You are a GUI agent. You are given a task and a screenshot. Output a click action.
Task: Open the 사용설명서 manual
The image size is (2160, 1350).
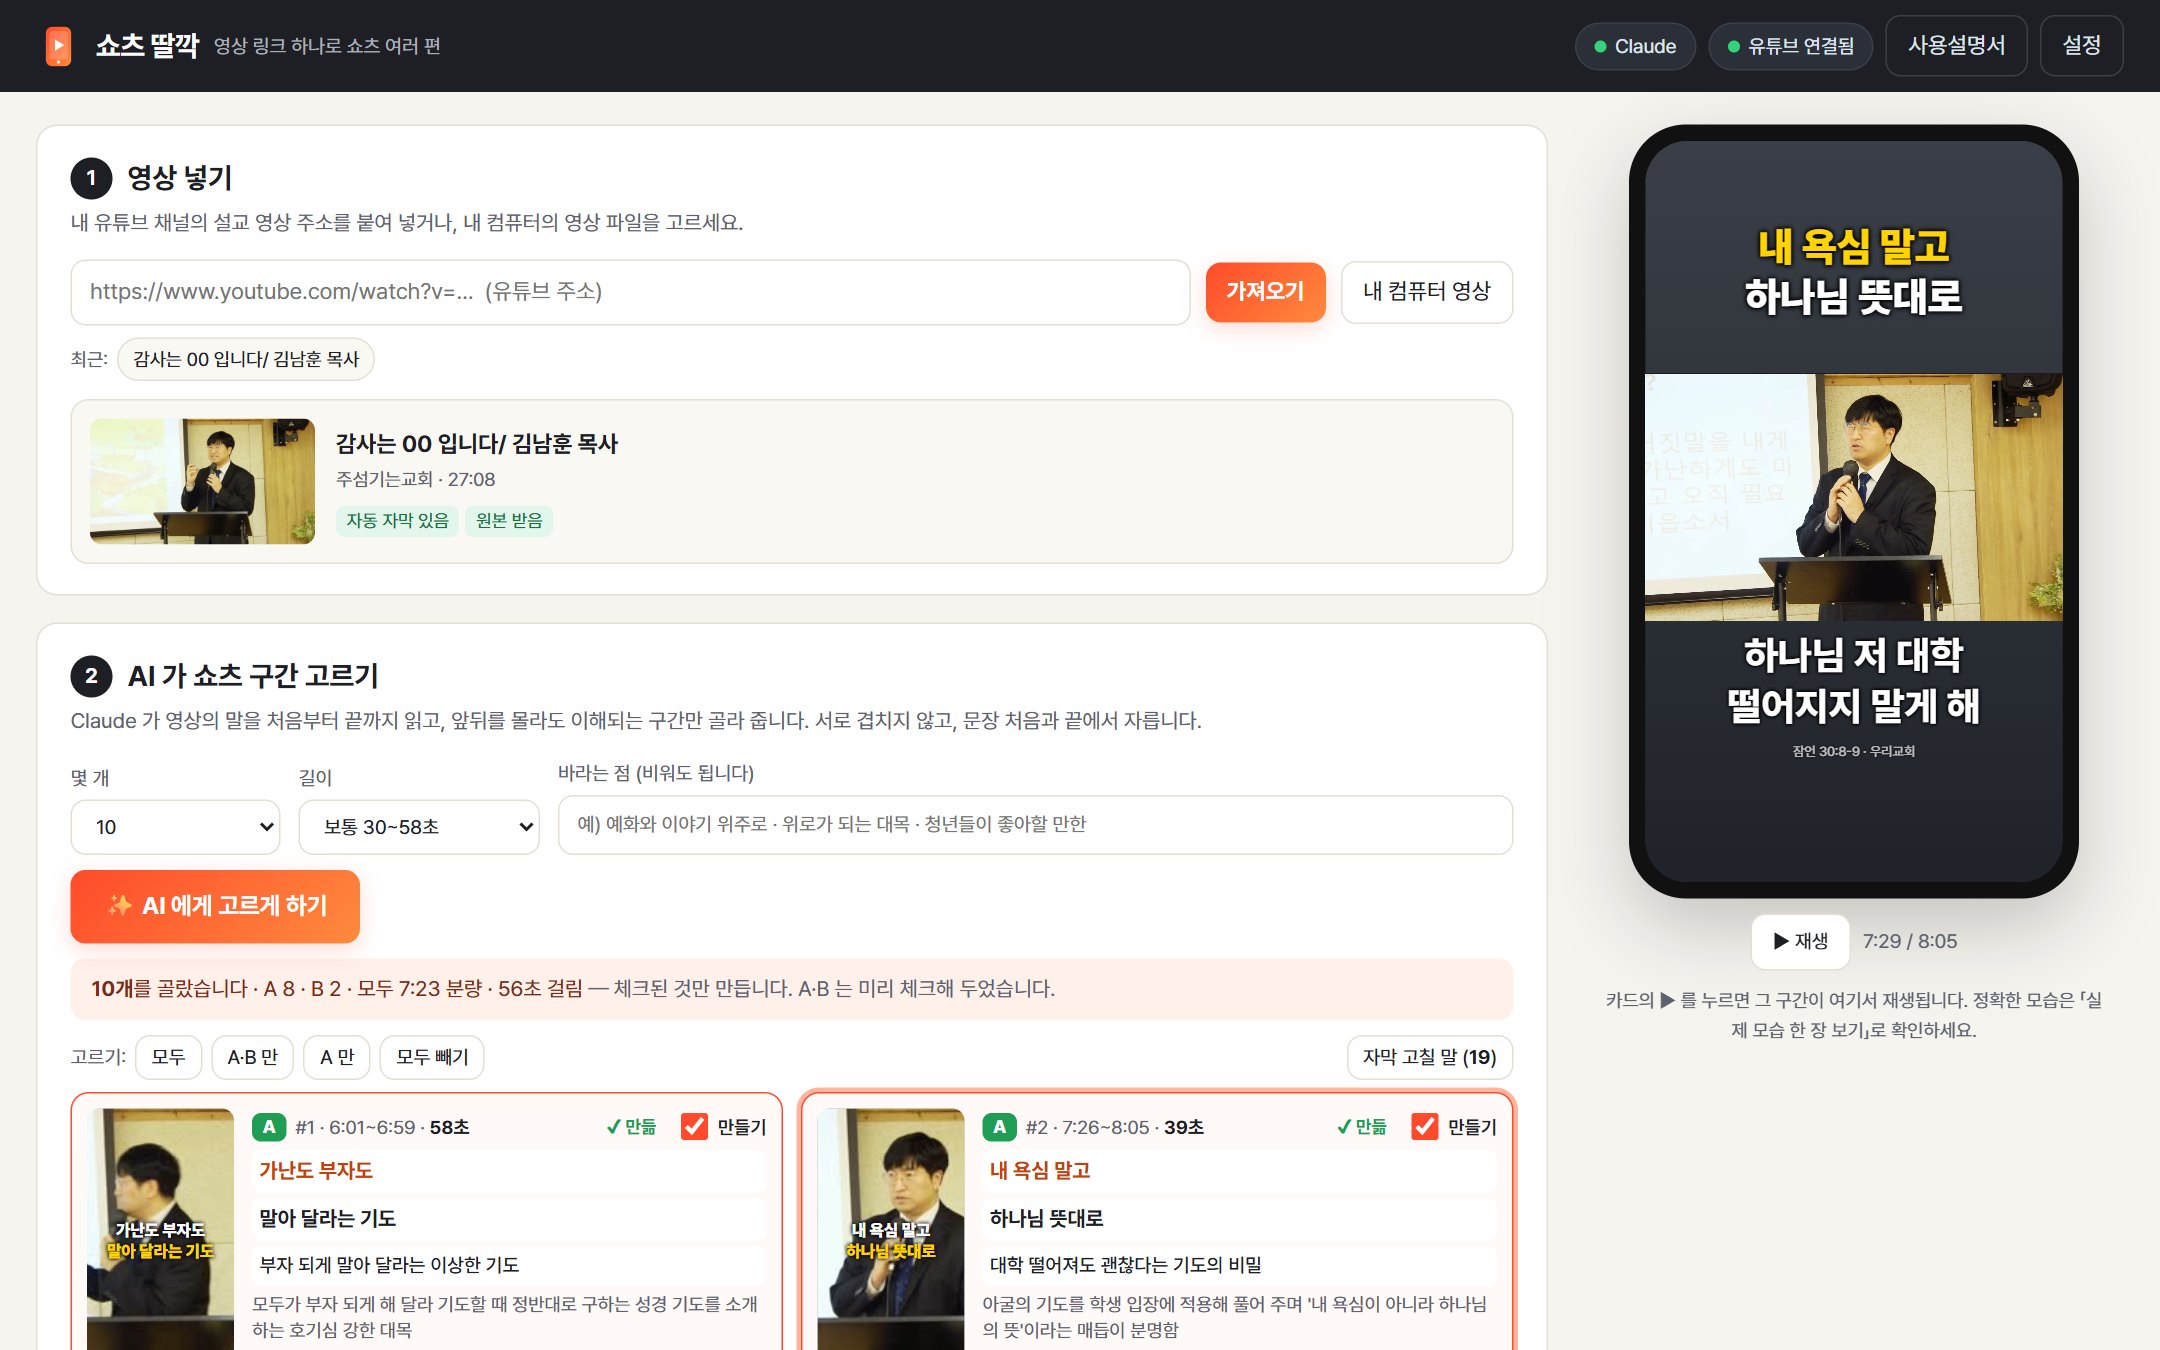(x=1956, y=46)
